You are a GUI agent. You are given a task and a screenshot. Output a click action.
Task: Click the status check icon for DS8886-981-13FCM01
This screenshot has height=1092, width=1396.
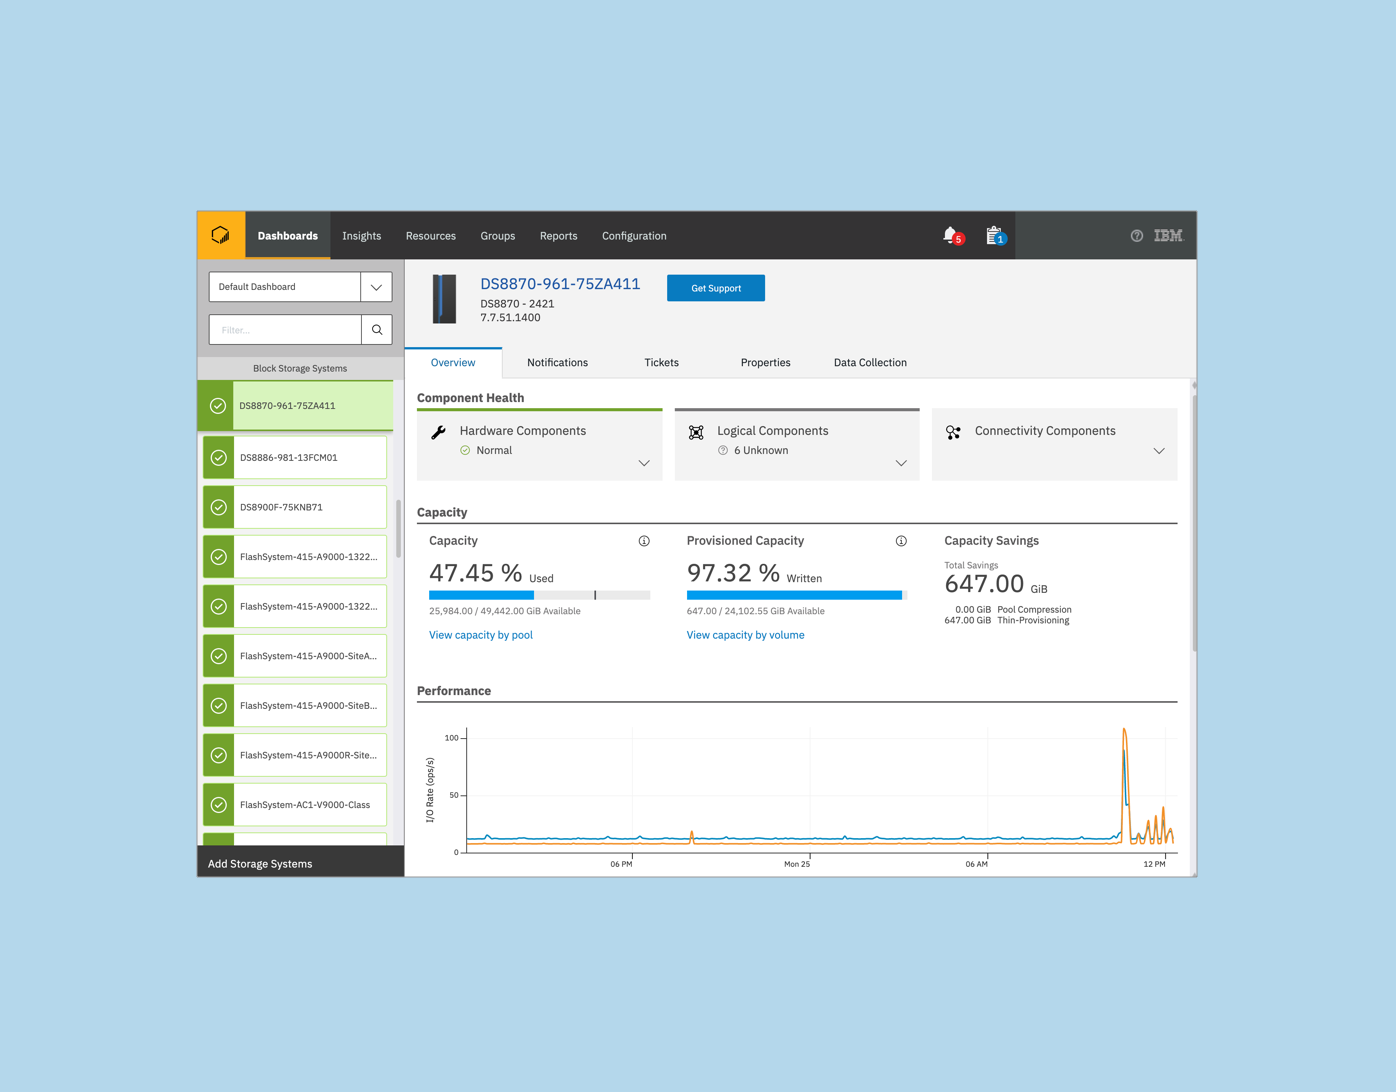[x=219, y=458]
